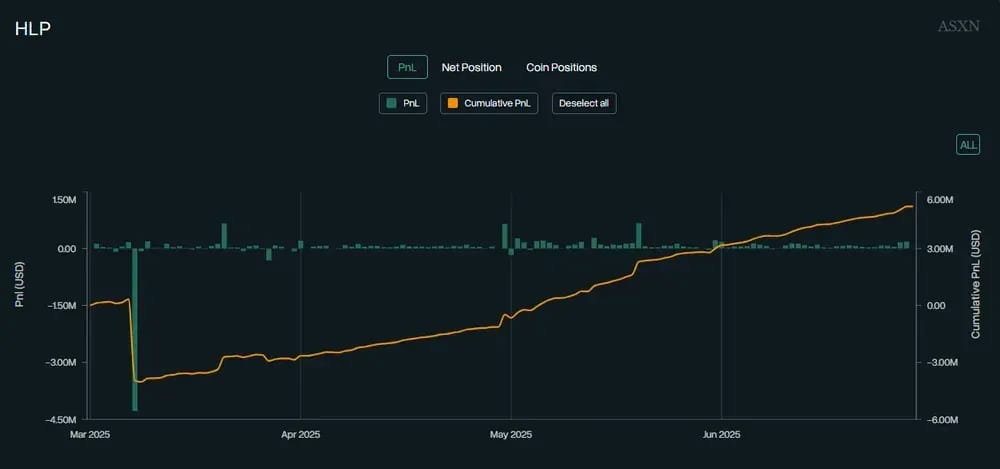Click the Deselect all button
The height and width of the screenshot is (469, 1000).
pyautogui.click(x=584, y=103)
